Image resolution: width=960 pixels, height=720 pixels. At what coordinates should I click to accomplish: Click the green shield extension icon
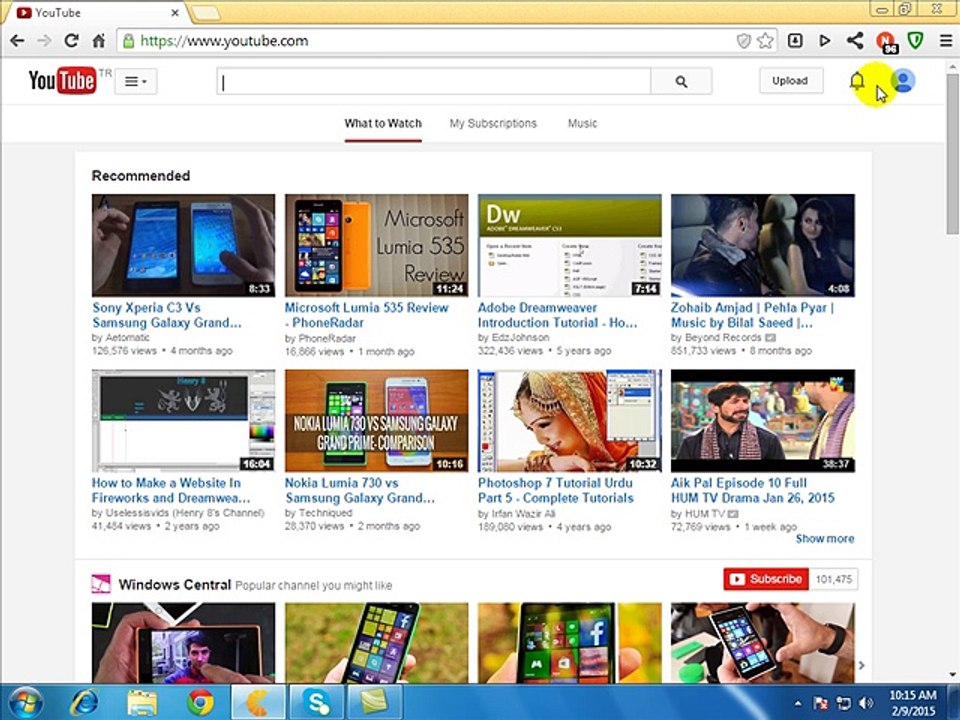(915, 41)
